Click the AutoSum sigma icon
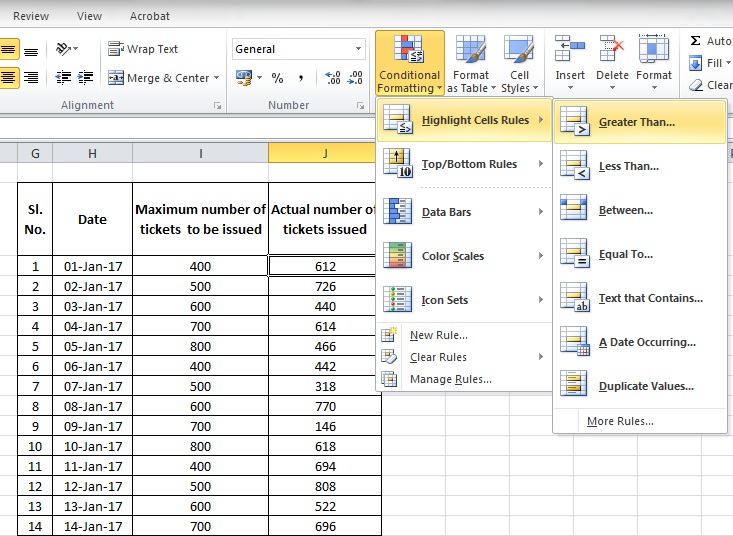The width and height of the screenshot is (733, 536). 696,41
